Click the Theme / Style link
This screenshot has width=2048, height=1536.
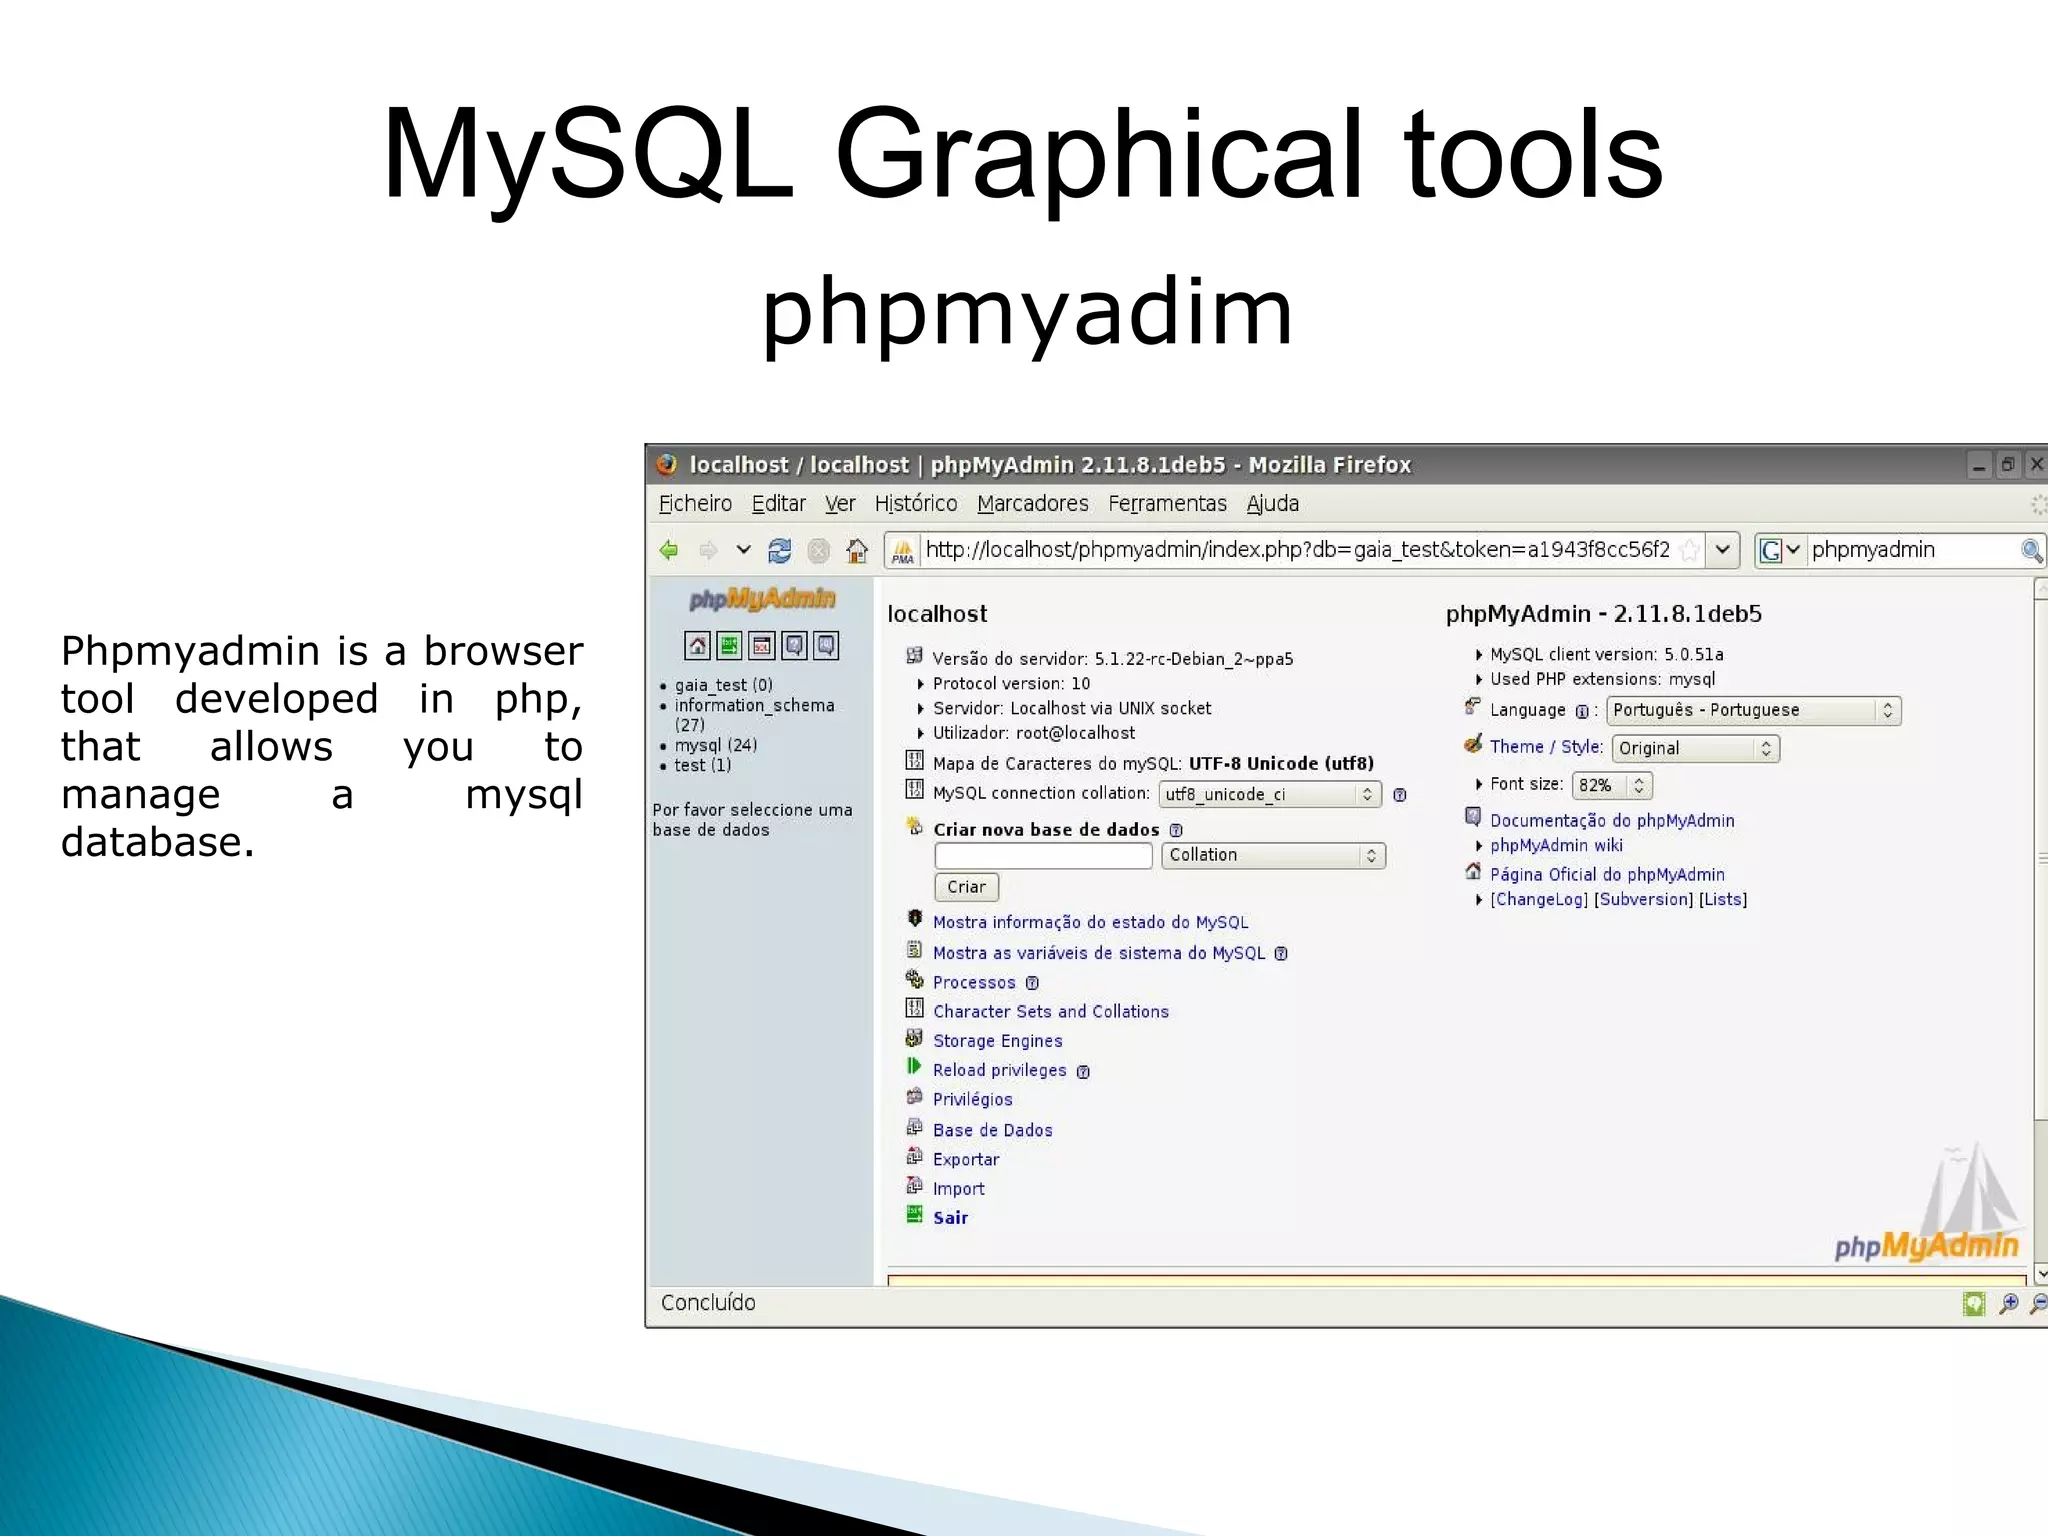point(1546,746)
